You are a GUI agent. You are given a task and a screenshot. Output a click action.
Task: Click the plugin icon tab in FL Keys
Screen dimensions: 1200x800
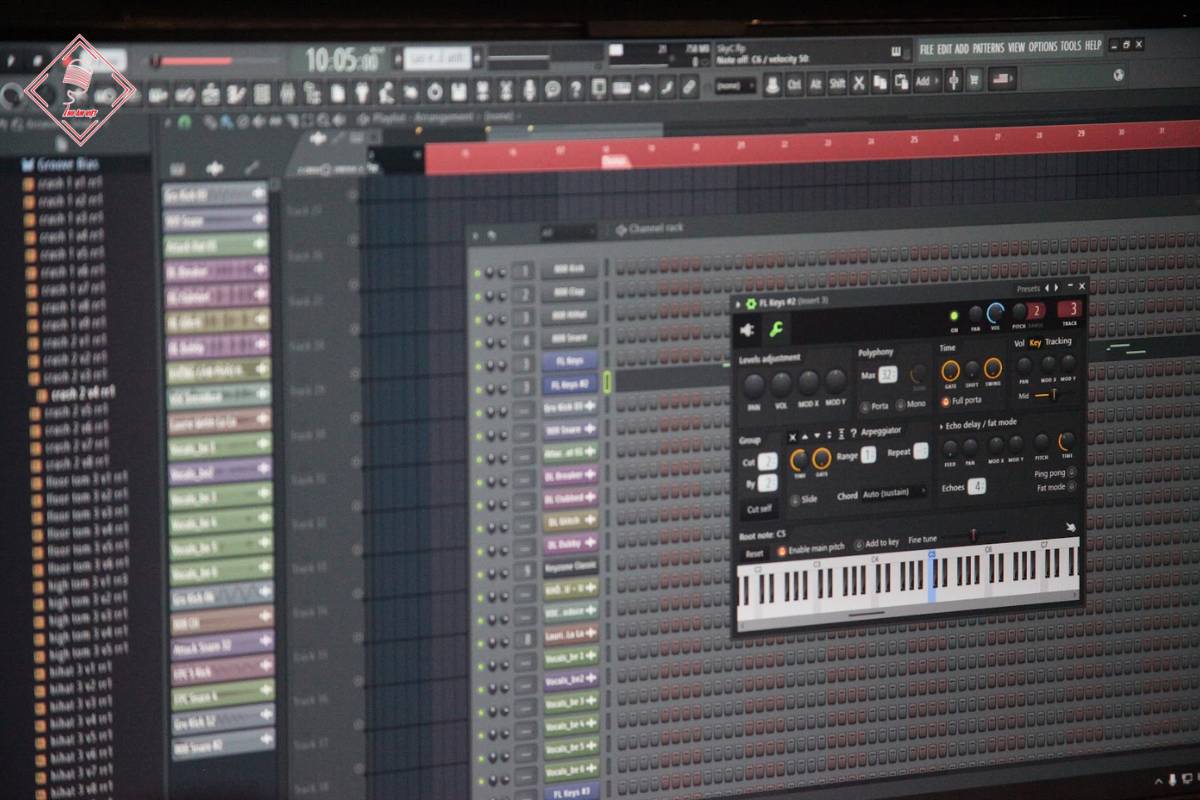point(748,329)
